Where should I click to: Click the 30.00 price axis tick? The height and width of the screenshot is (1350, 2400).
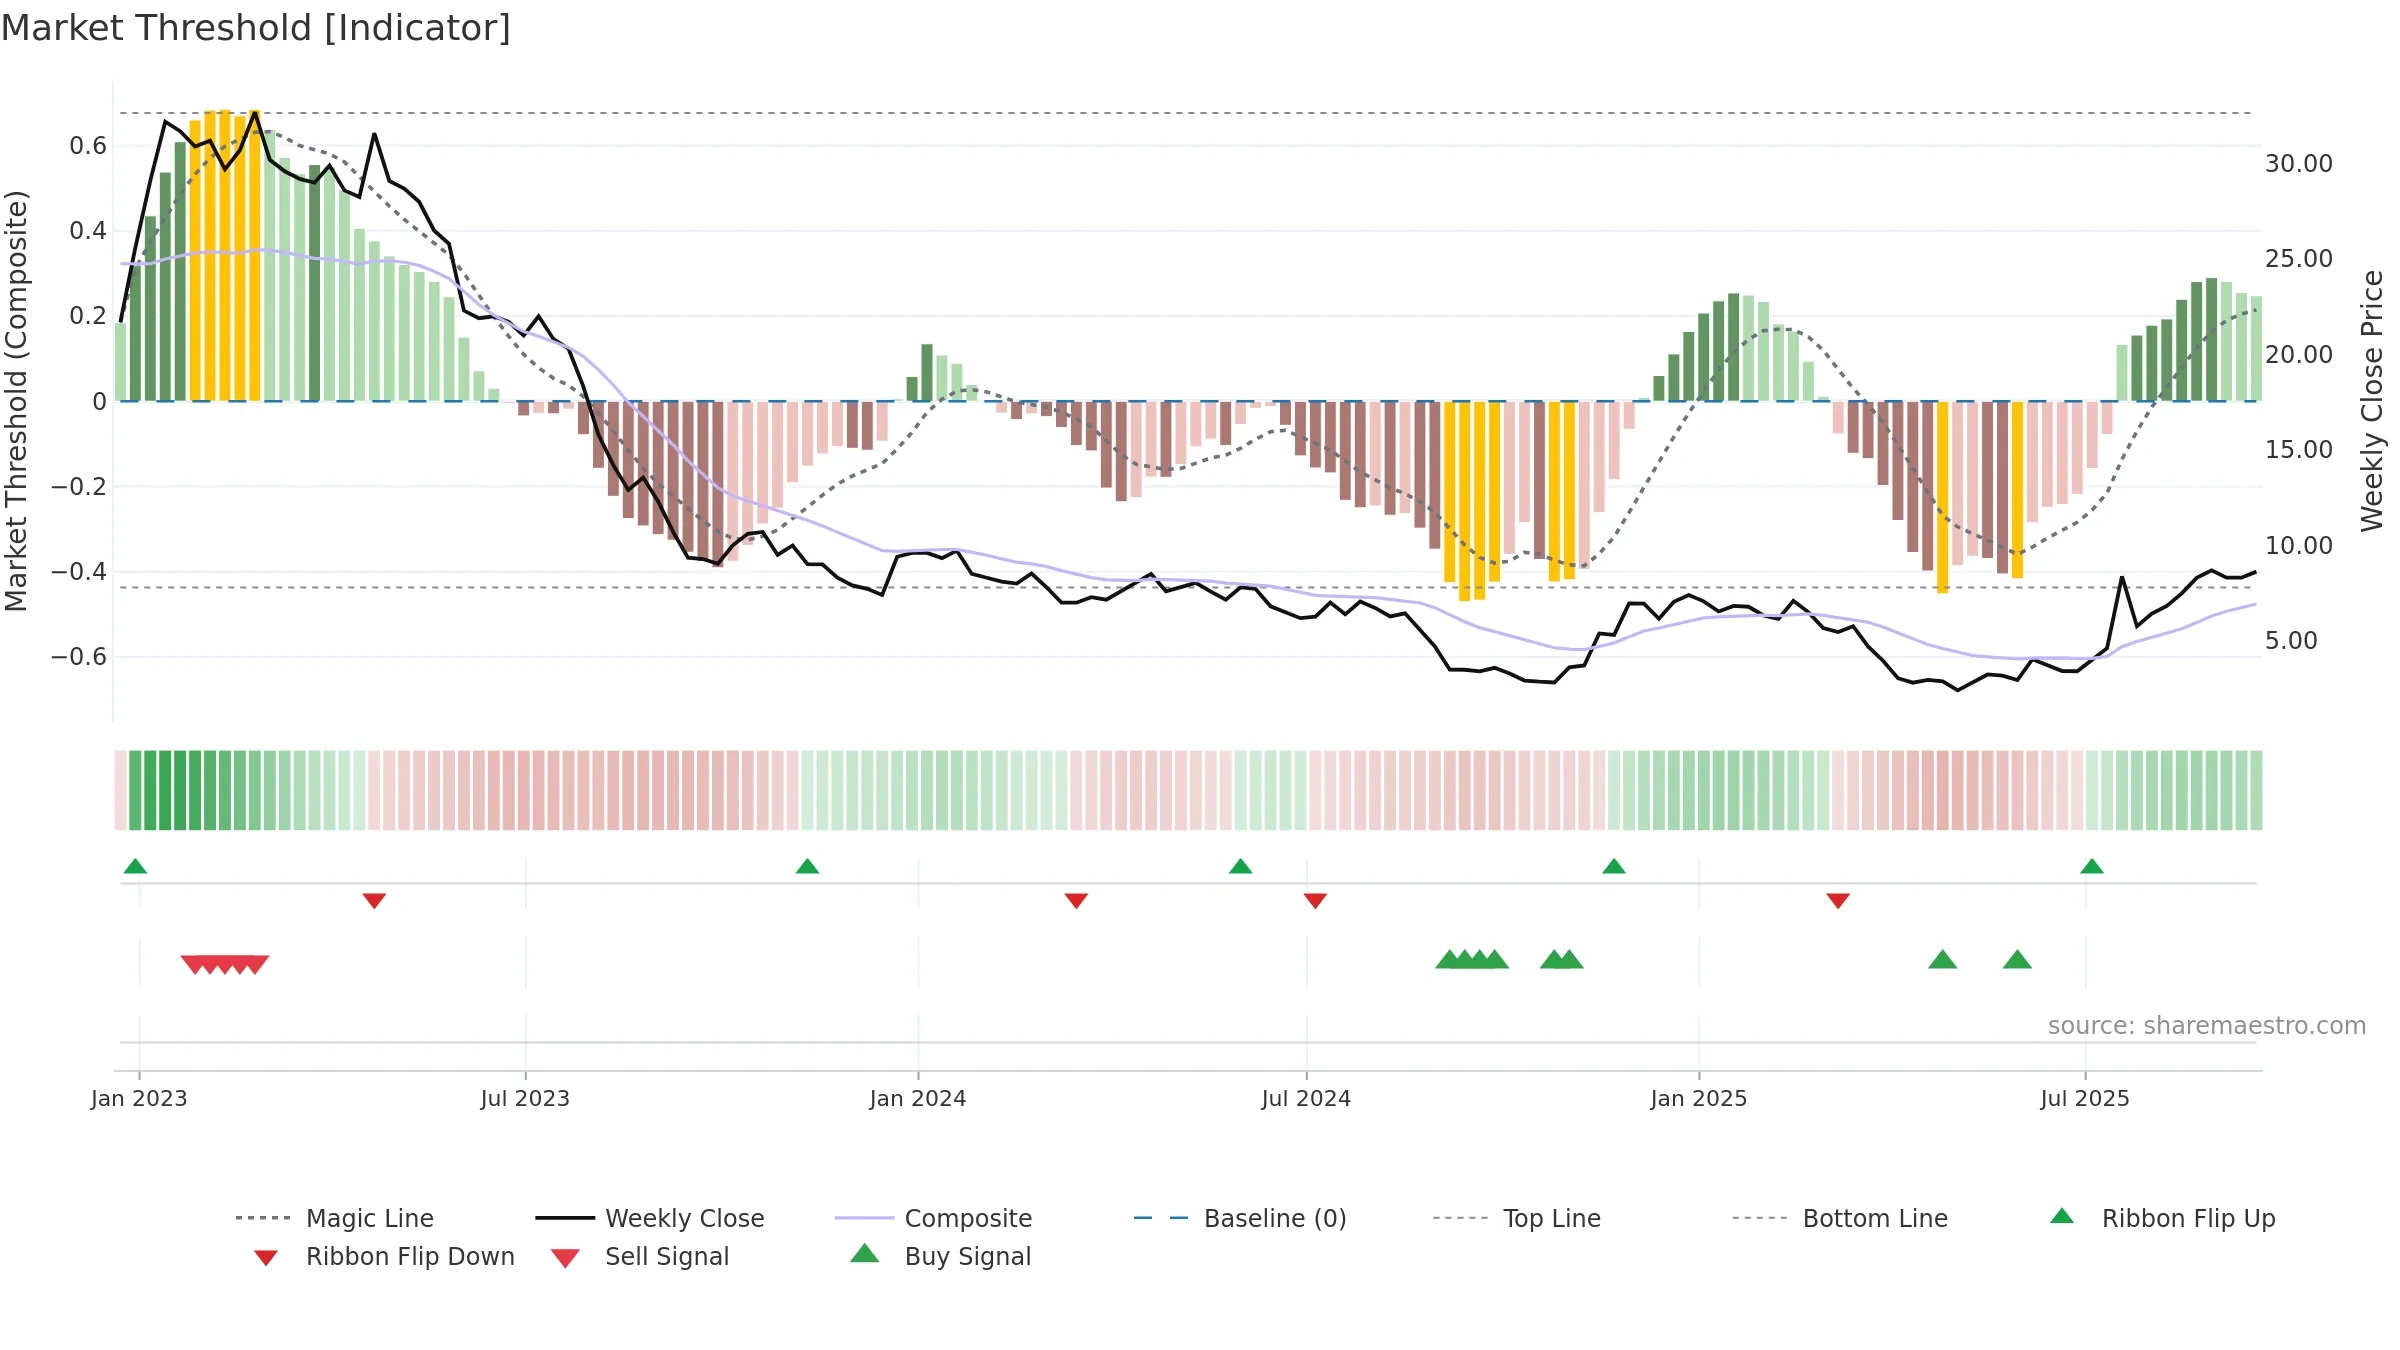2299,164
